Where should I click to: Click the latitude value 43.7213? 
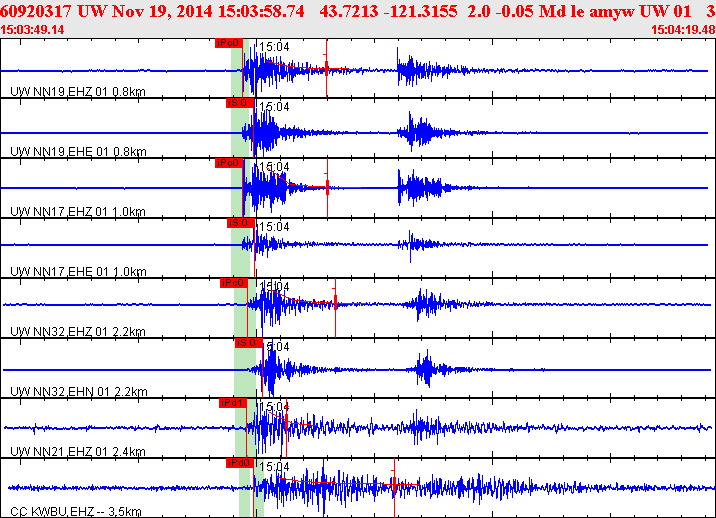coord(348,11)
